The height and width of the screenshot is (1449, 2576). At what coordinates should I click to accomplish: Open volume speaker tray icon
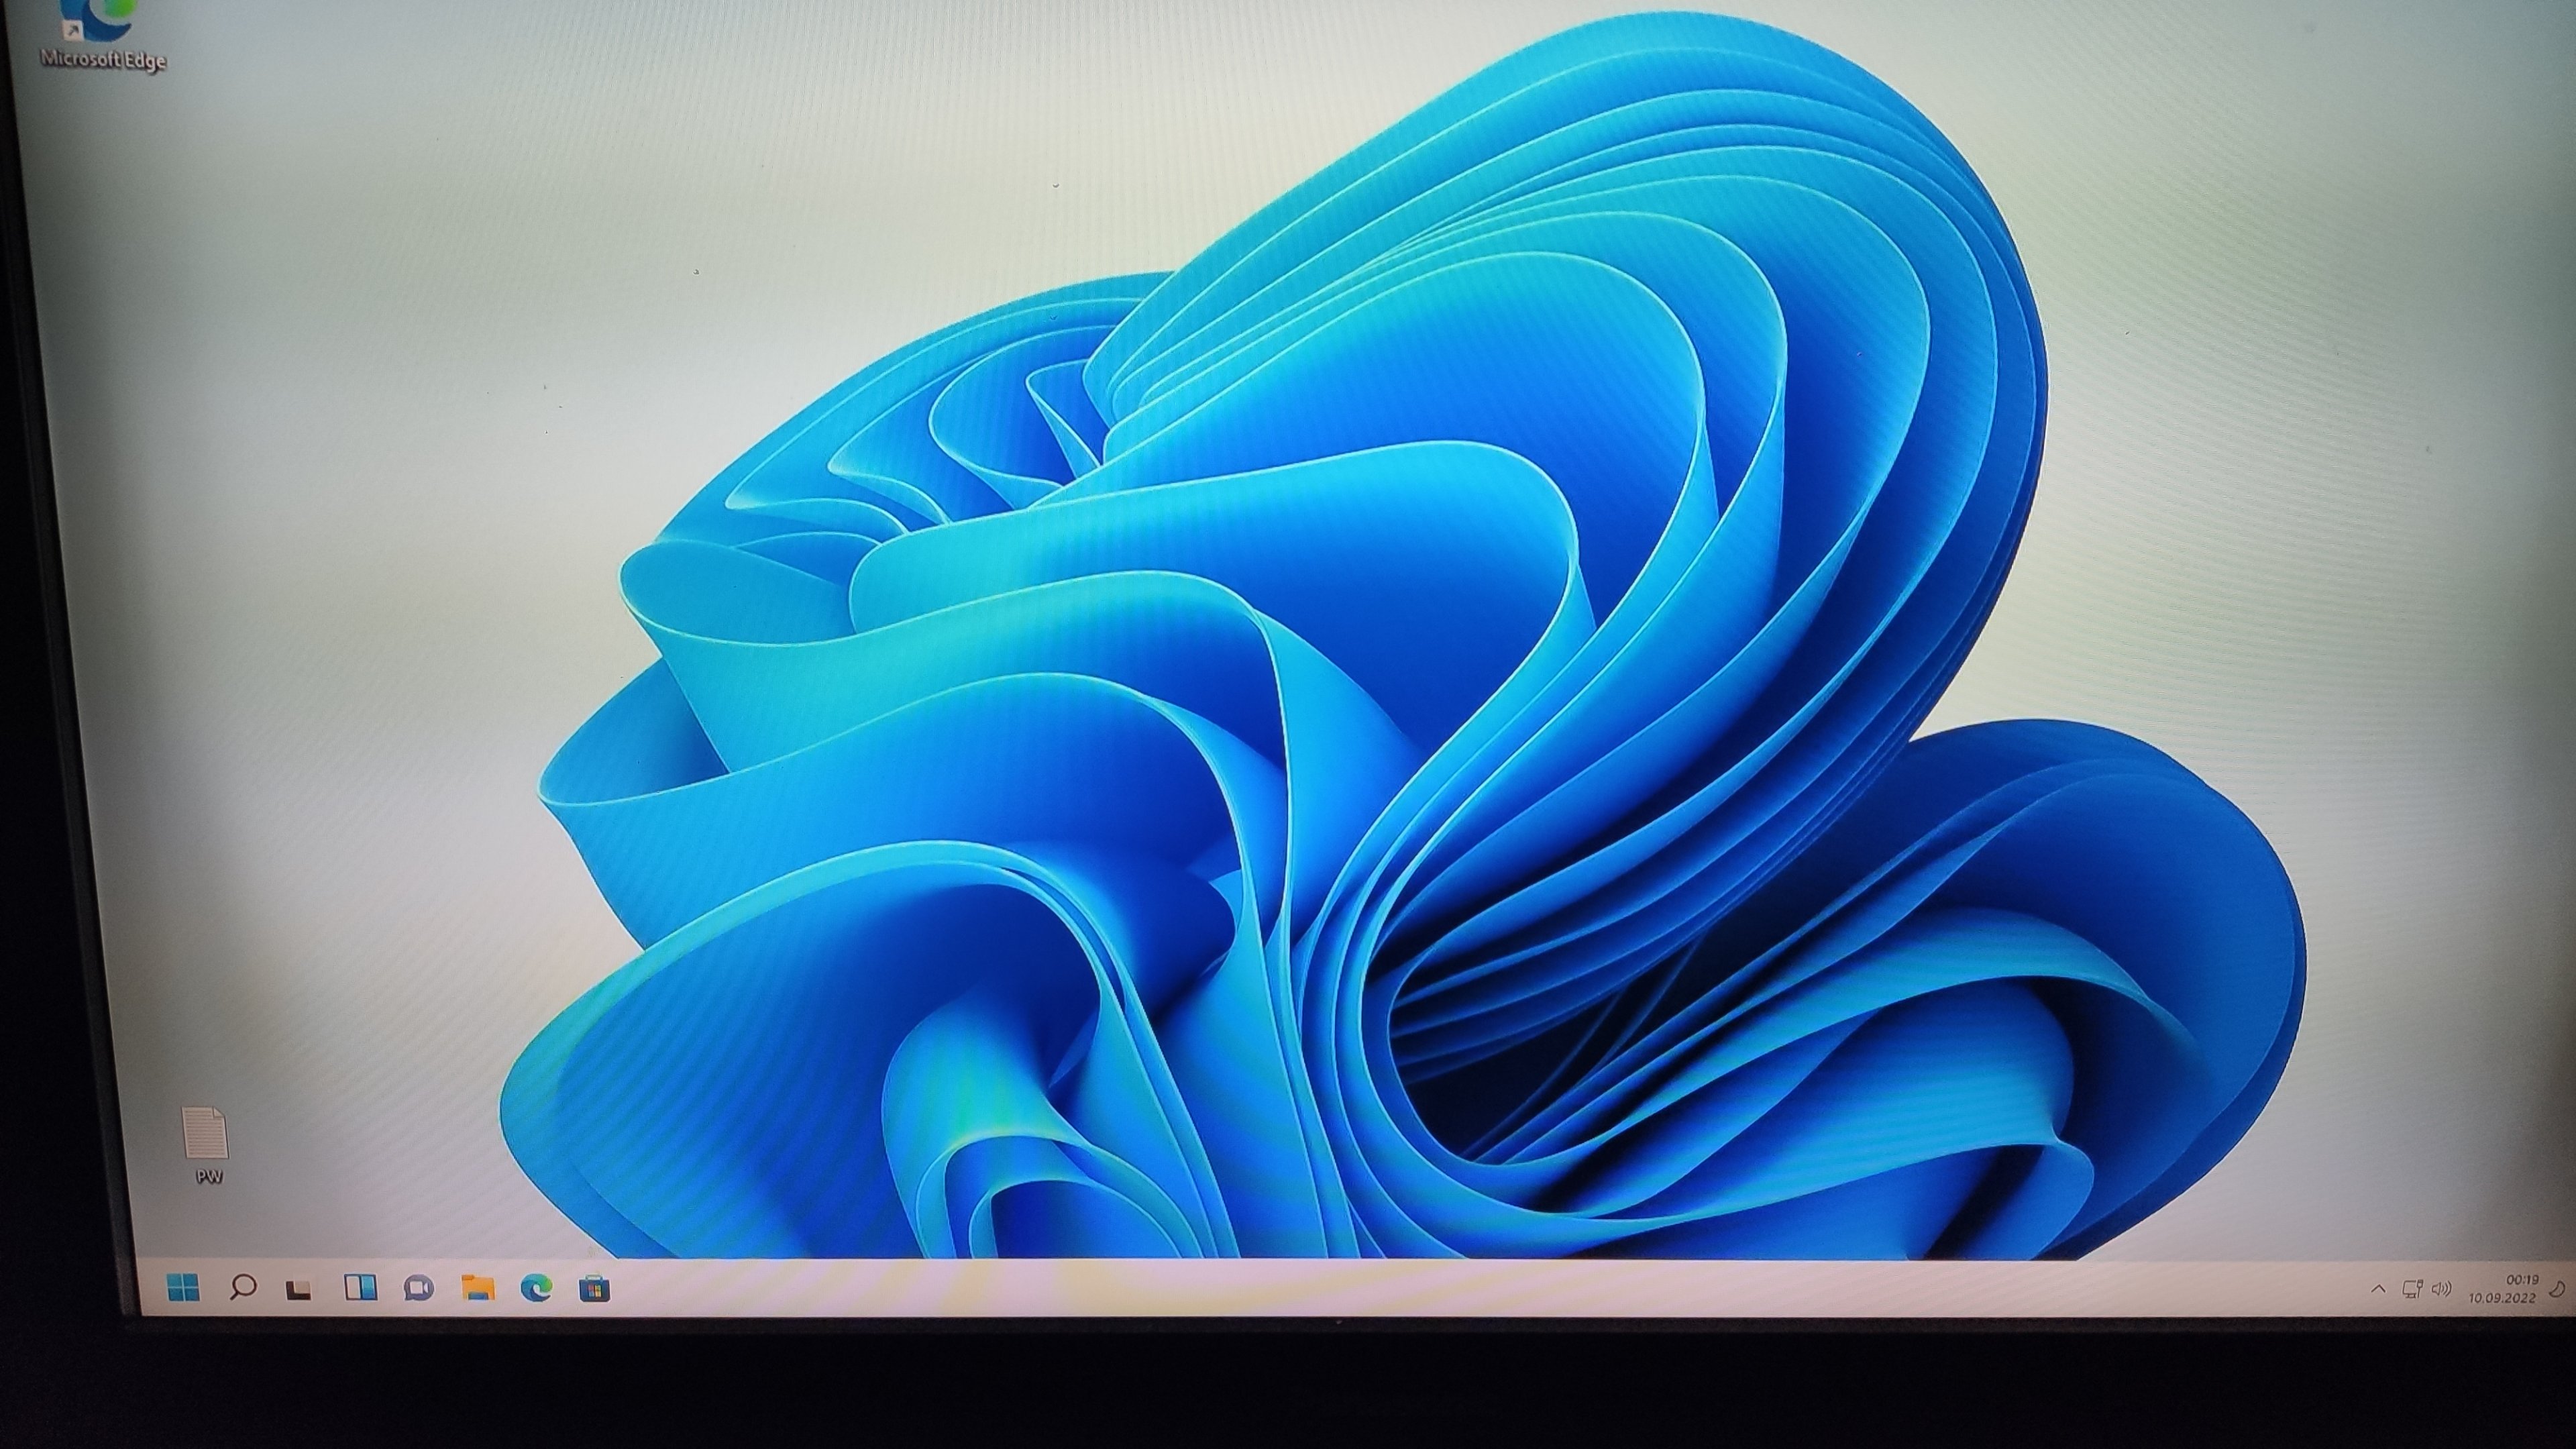[x=2441, y=1289]
